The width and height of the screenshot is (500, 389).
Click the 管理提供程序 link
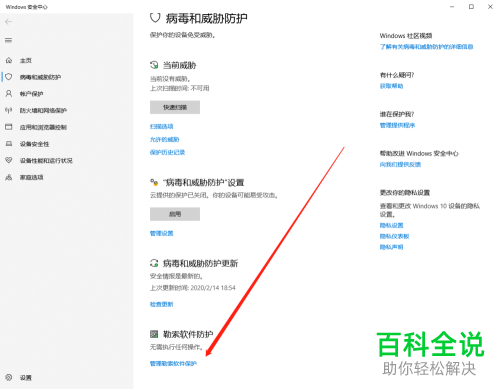tap(397, 125)
